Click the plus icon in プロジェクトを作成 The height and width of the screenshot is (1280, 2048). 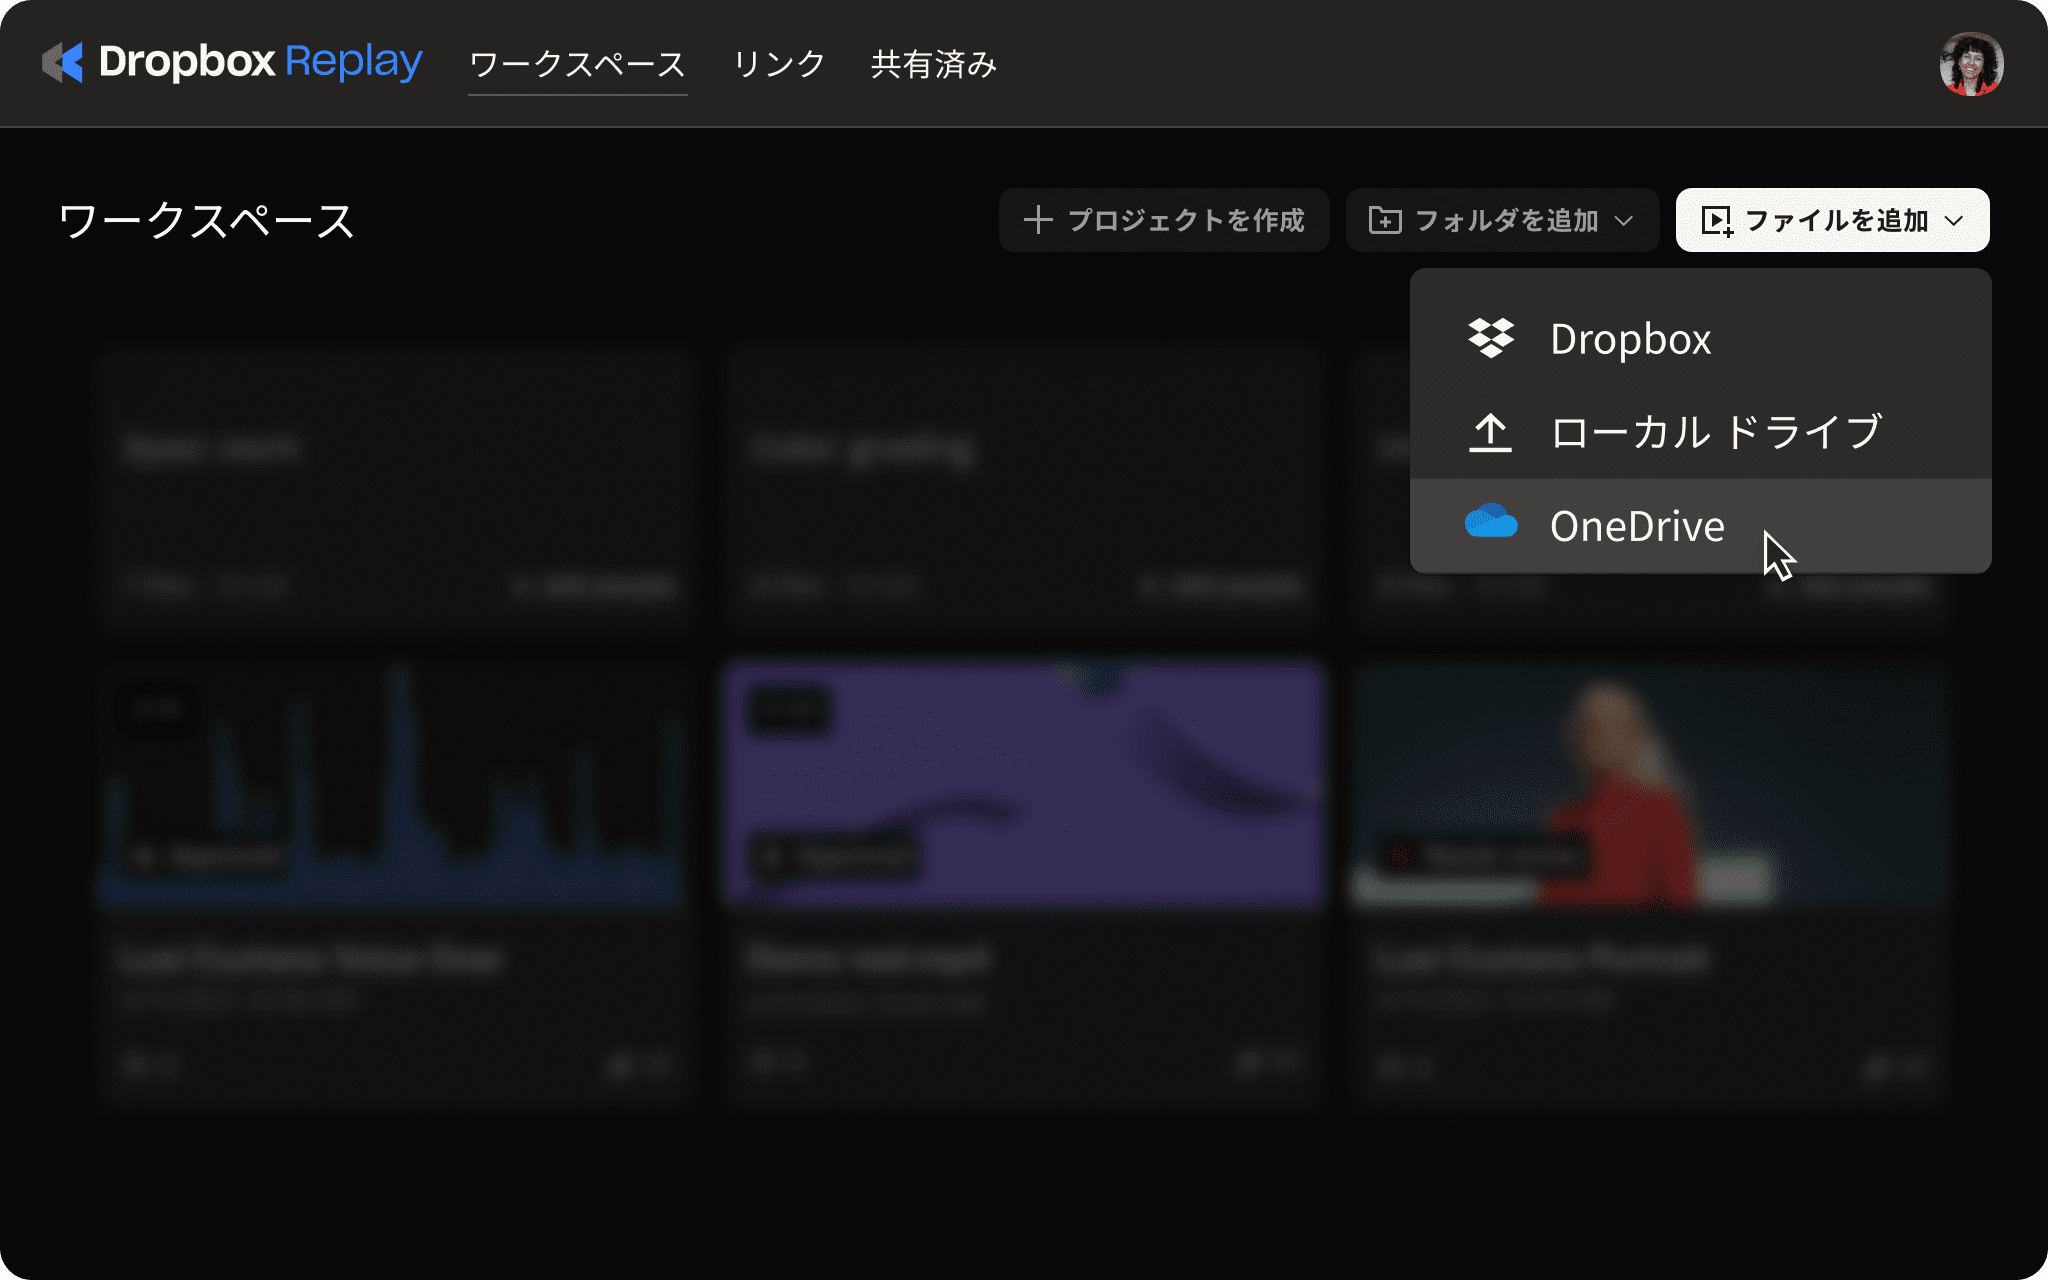(1038, 220)
